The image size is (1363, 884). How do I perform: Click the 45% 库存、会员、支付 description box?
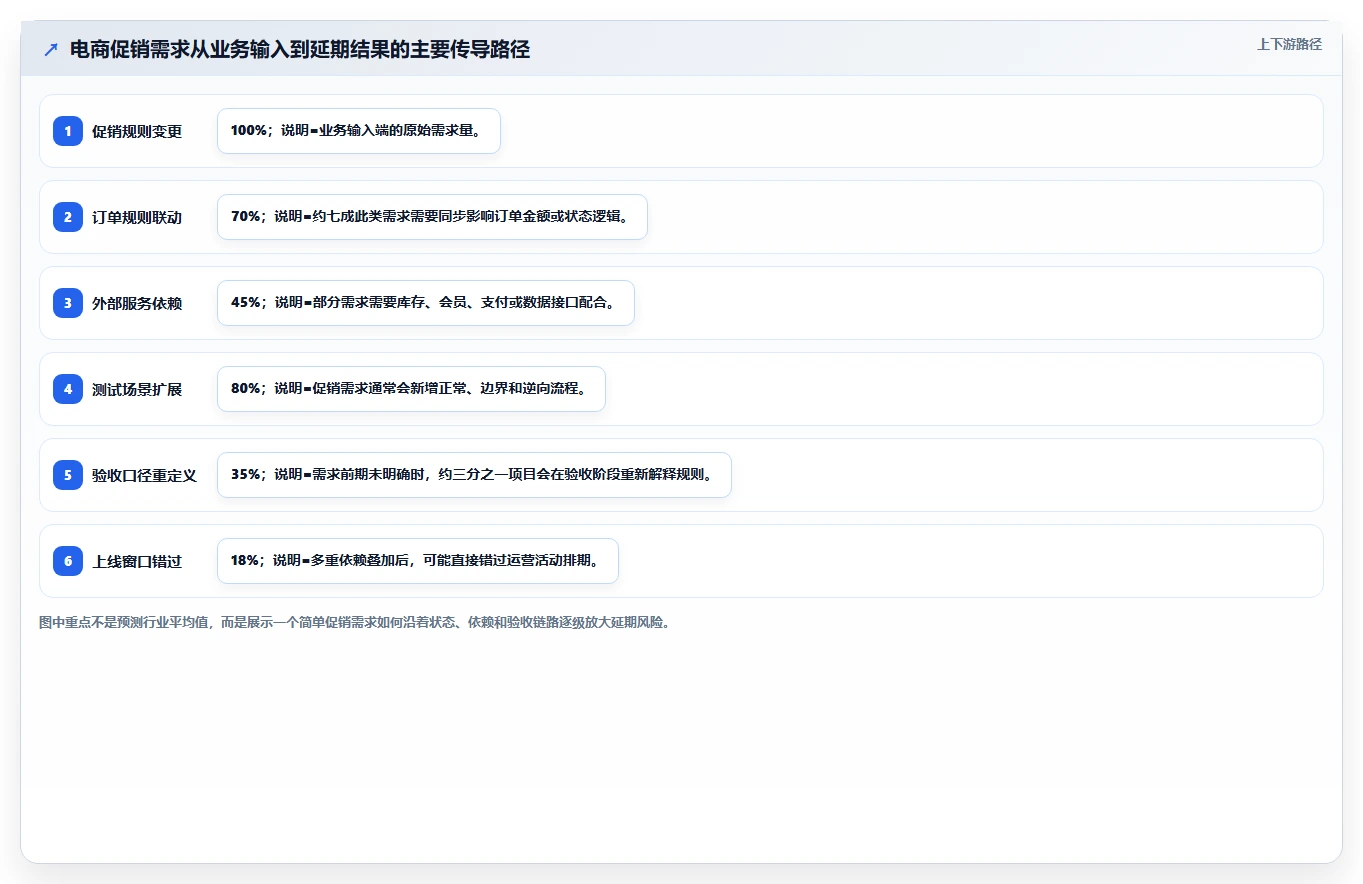point(426,303)
